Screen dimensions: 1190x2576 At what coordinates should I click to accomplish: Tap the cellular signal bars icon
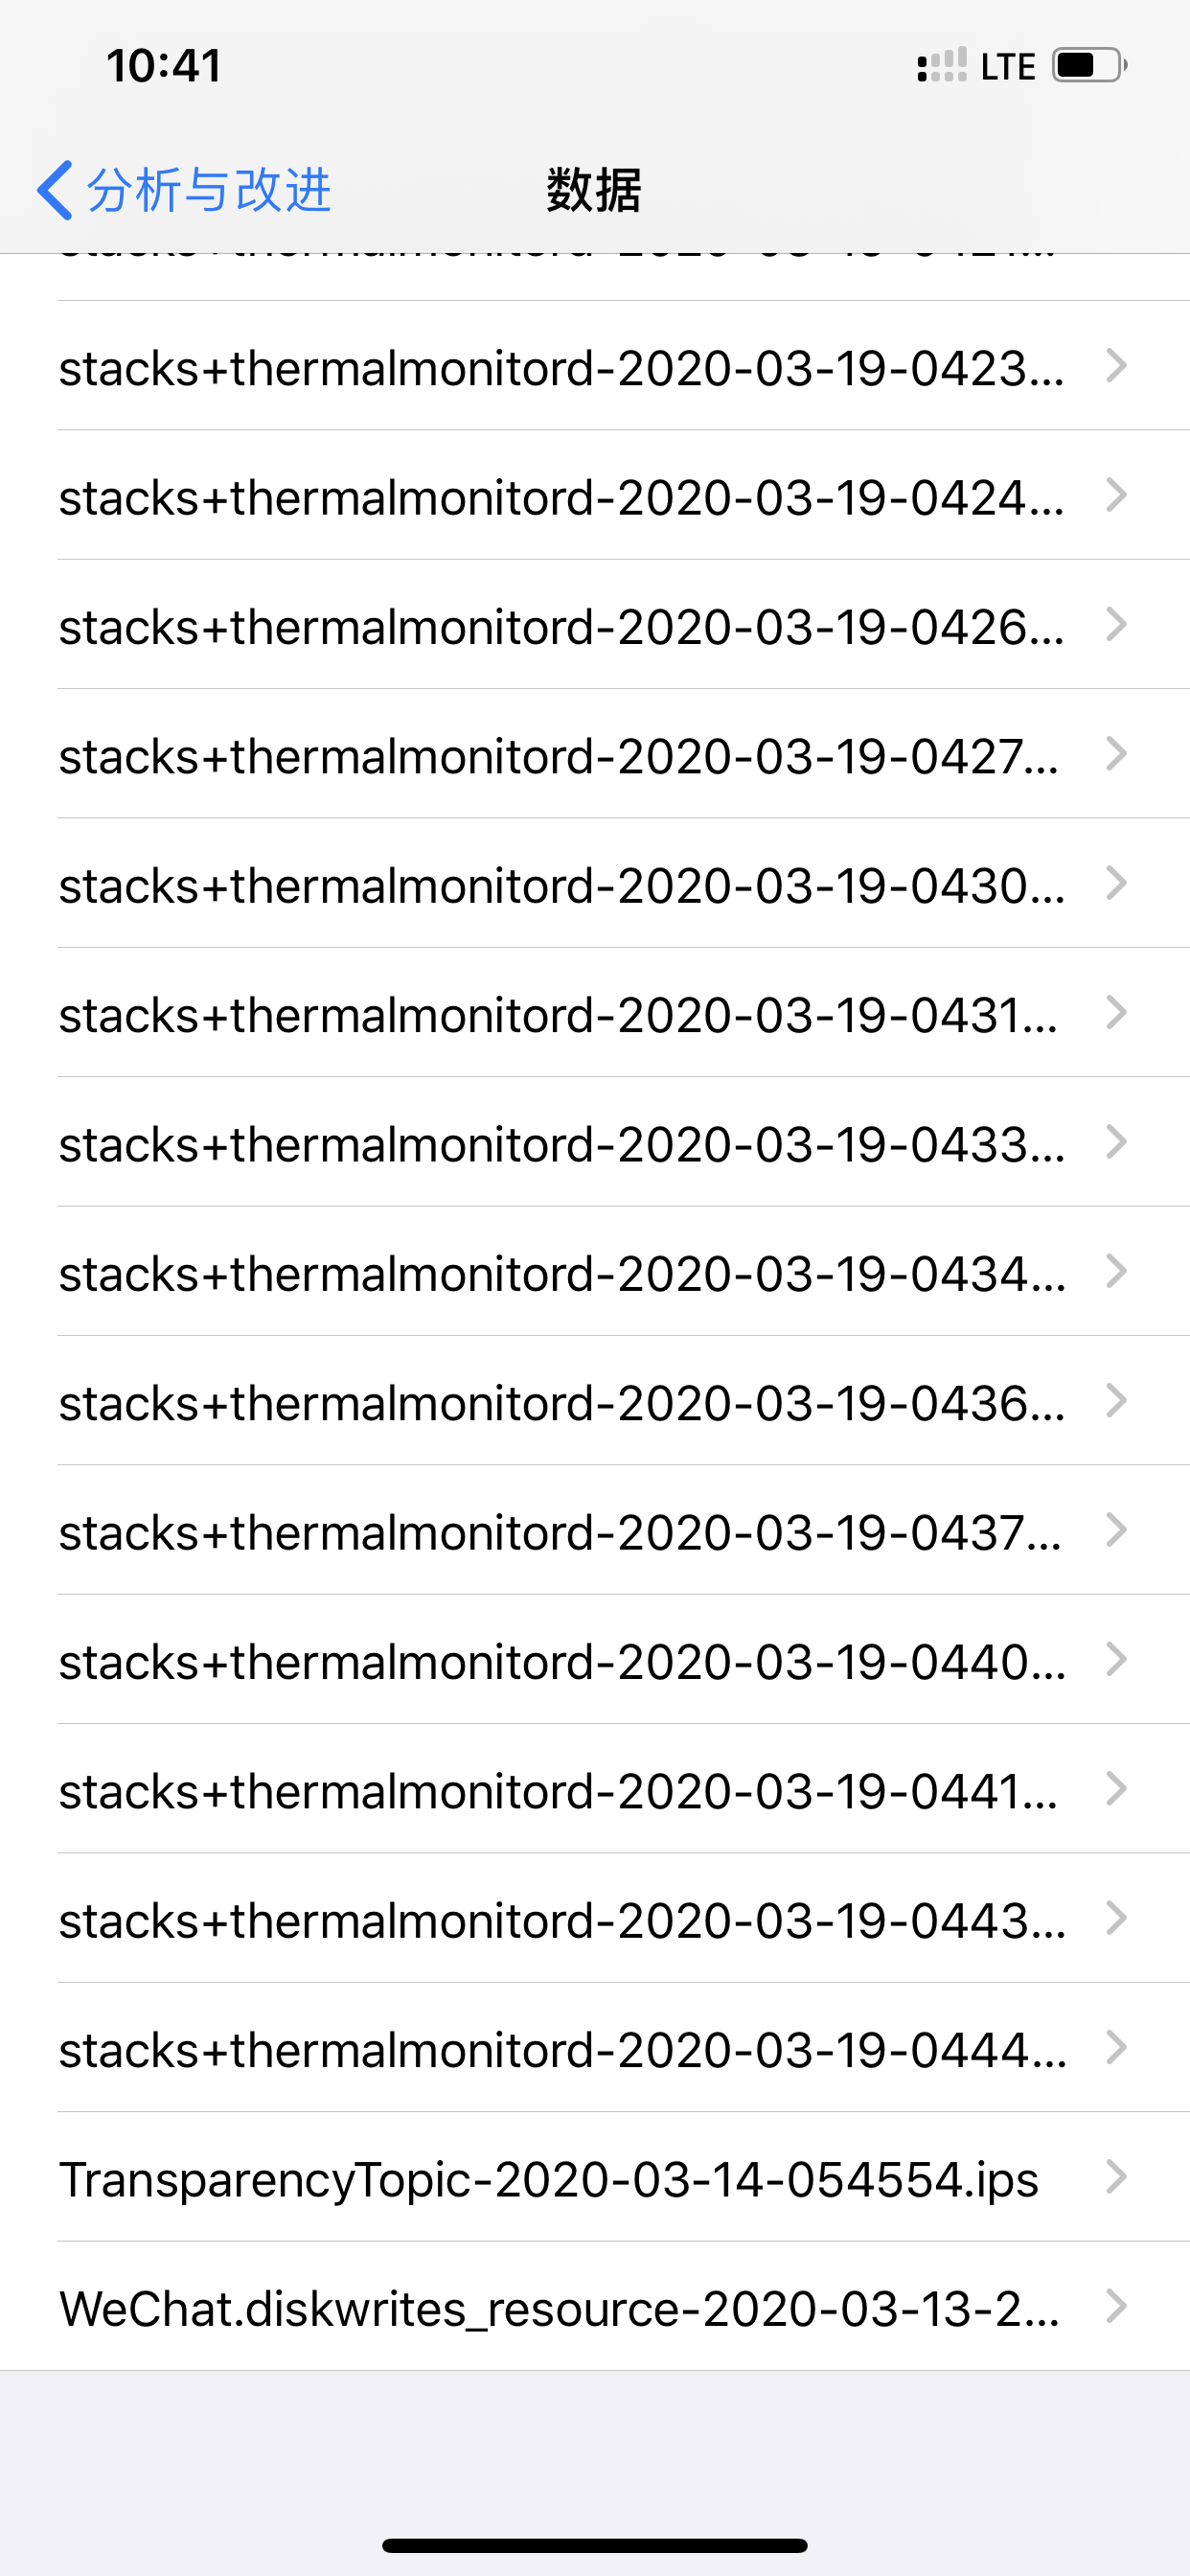[x=941, y=66]
